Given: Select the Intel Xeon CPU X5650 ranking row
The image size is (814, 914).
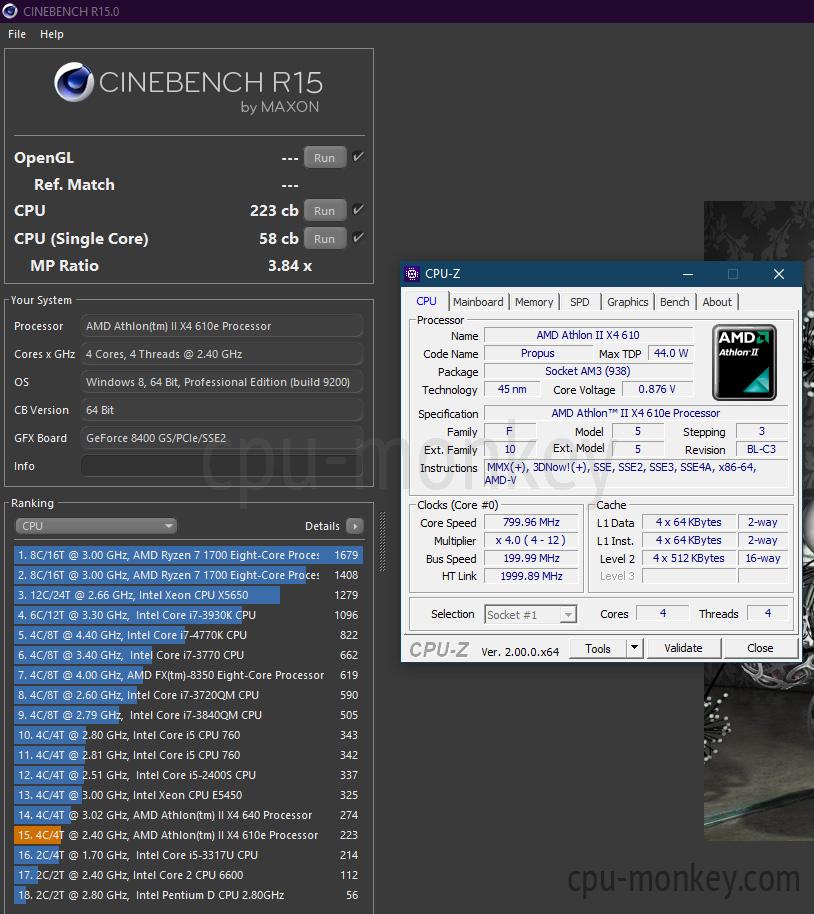Looking at the screenshot, I should pos(188,595).
